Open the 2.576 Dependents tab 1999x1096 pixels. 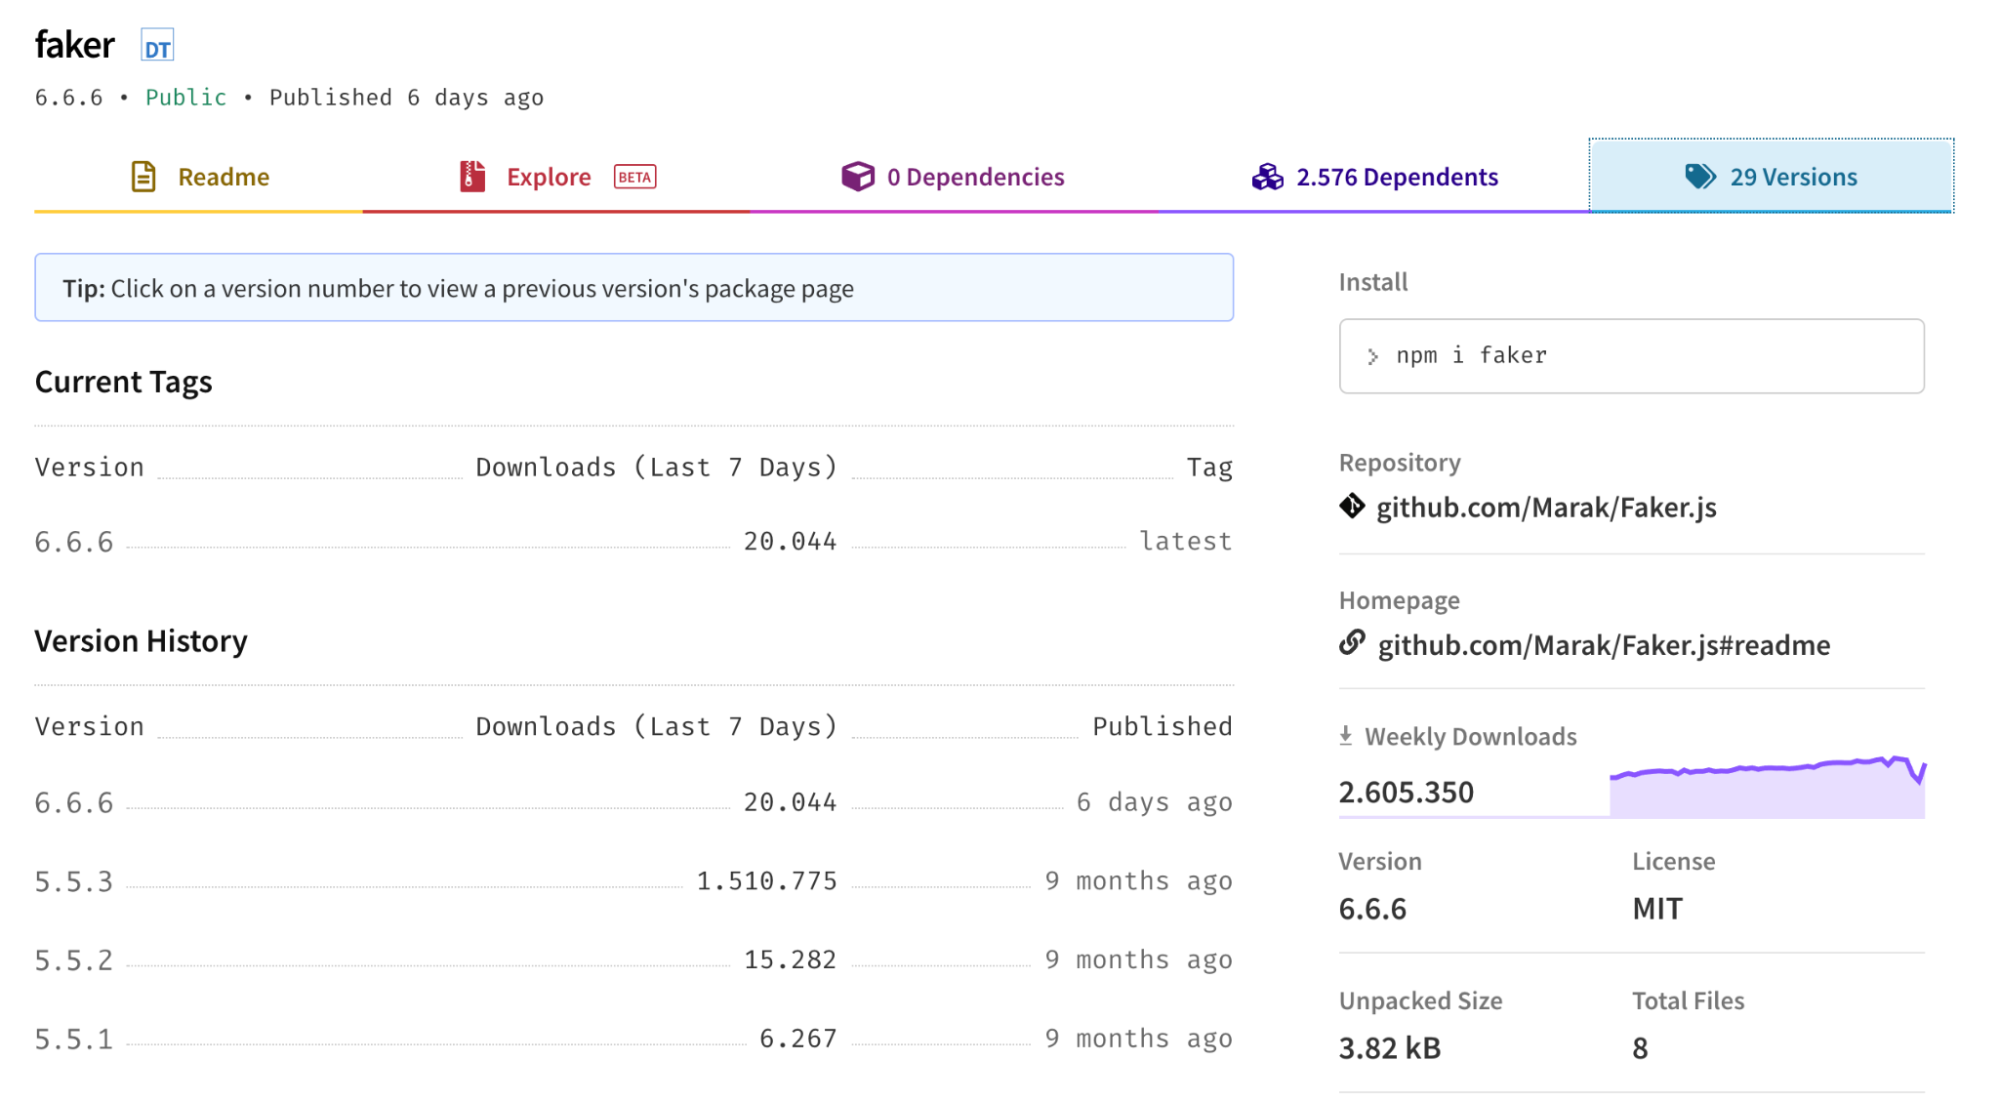click(1374, 177)
